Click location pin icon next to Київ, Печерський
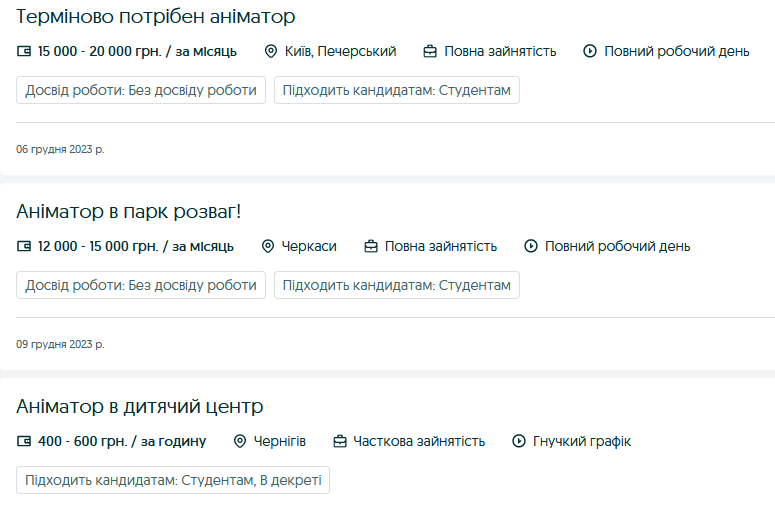 (x=270, y=51)
